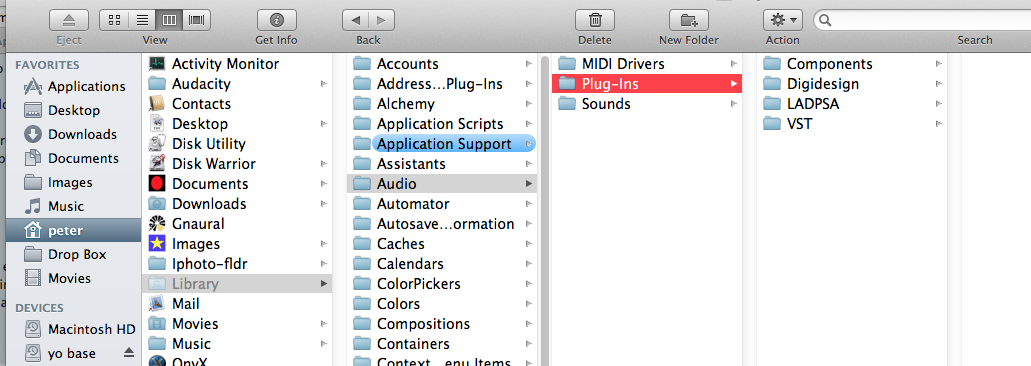Click the Eject toolbar button

click(x=68, y=20)
